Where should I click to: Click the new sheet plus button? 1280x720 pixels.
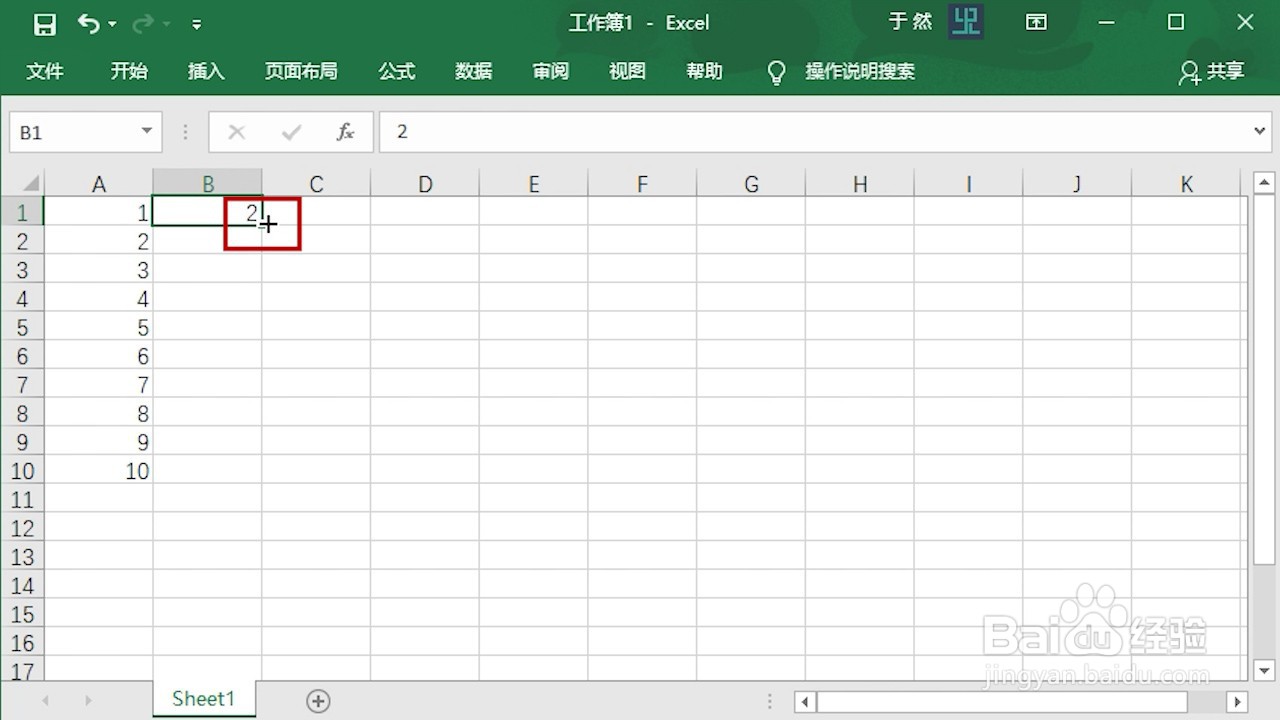click(x=318, y=701)
